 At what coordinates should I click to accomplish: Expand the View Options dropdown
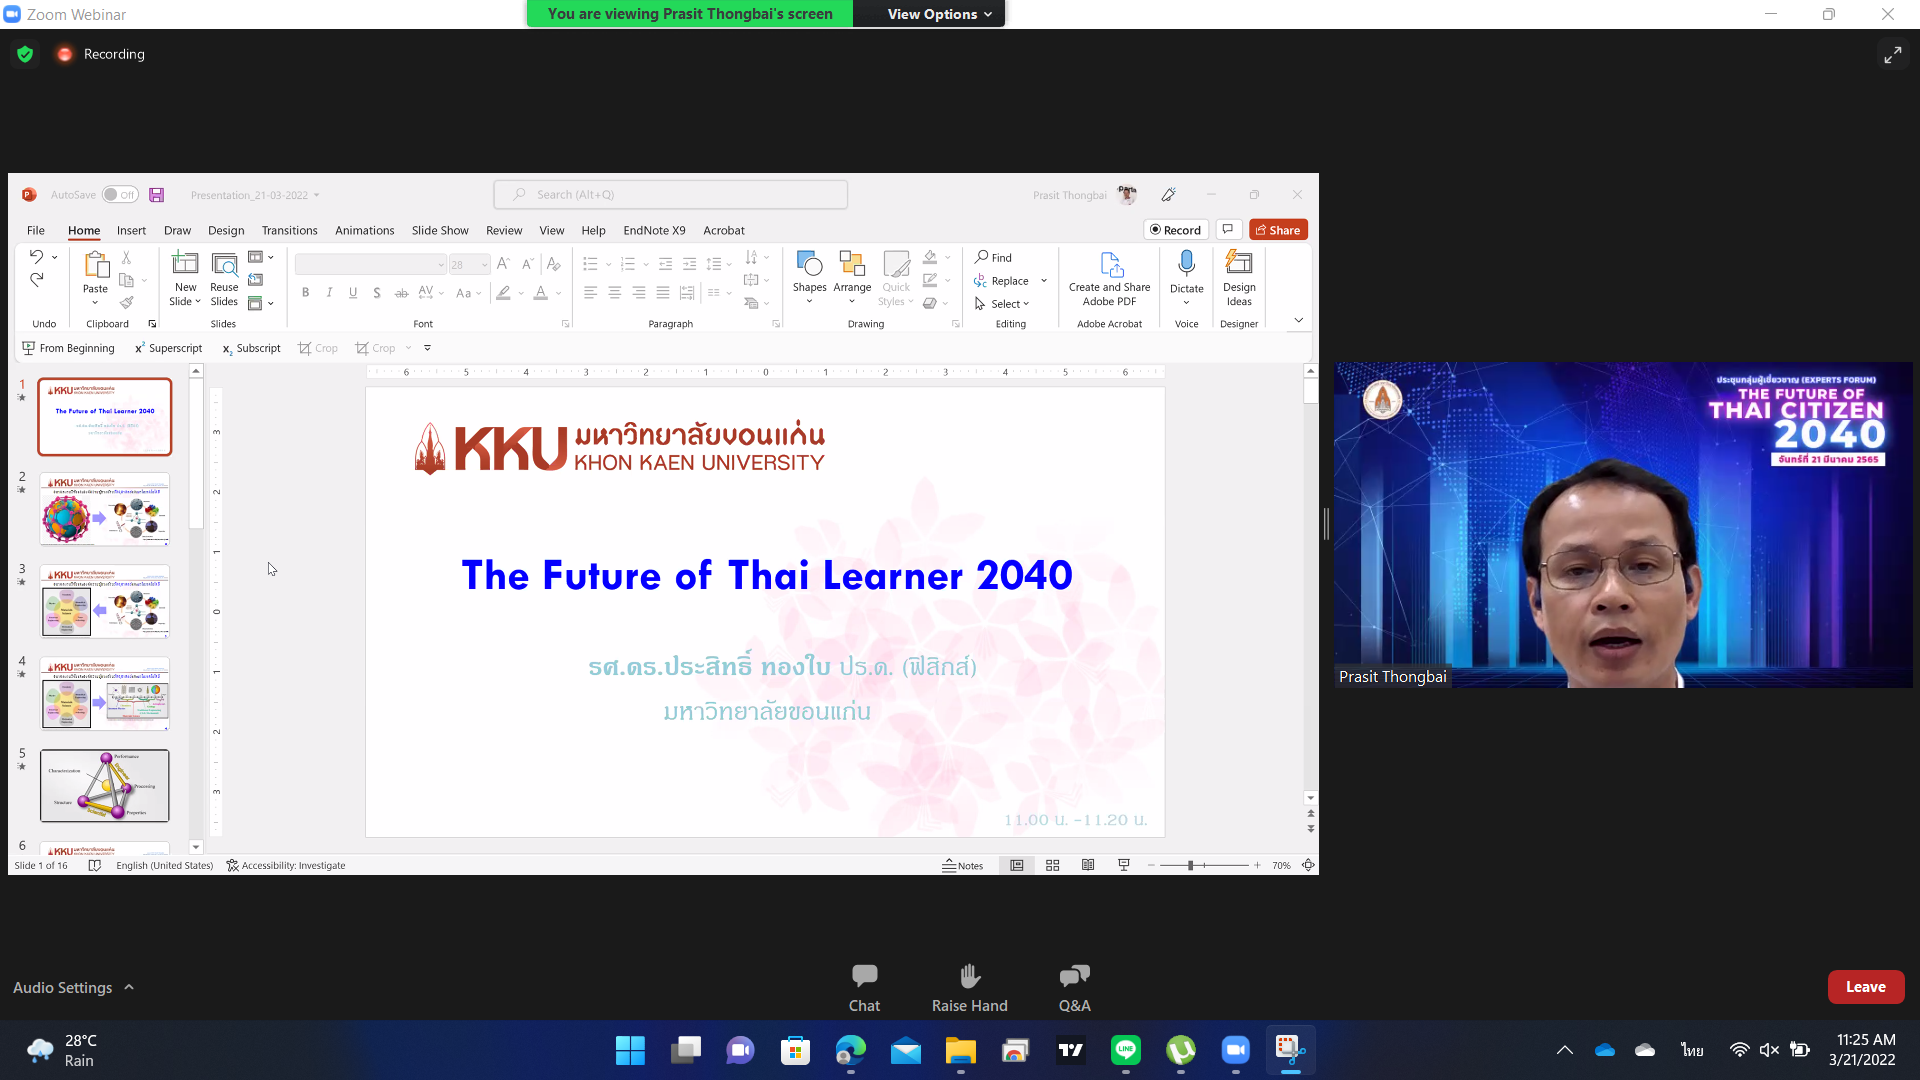coord(939,14)
